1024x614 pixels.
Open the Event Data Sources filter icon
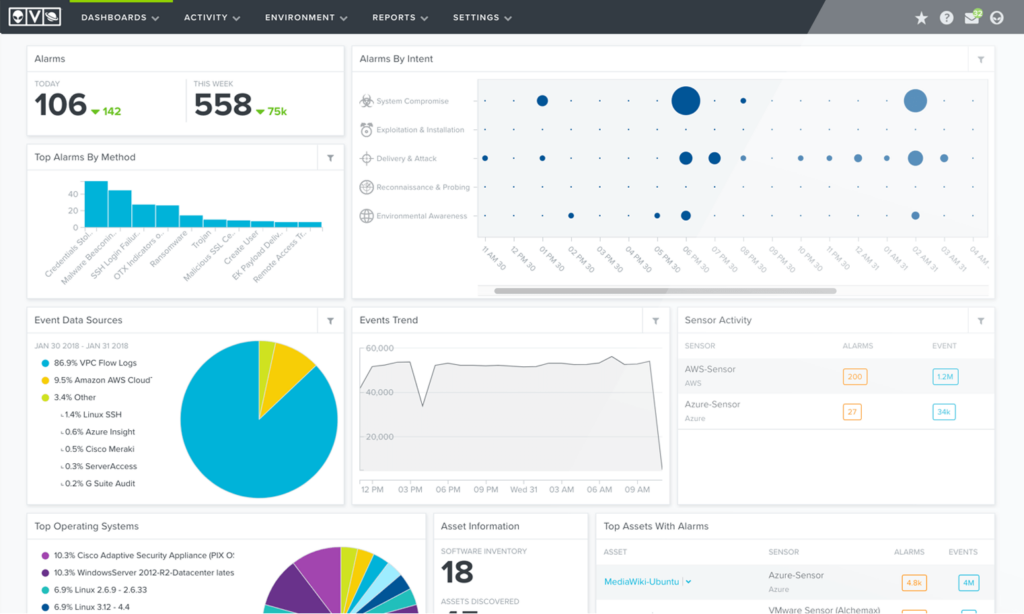(330, 321)
